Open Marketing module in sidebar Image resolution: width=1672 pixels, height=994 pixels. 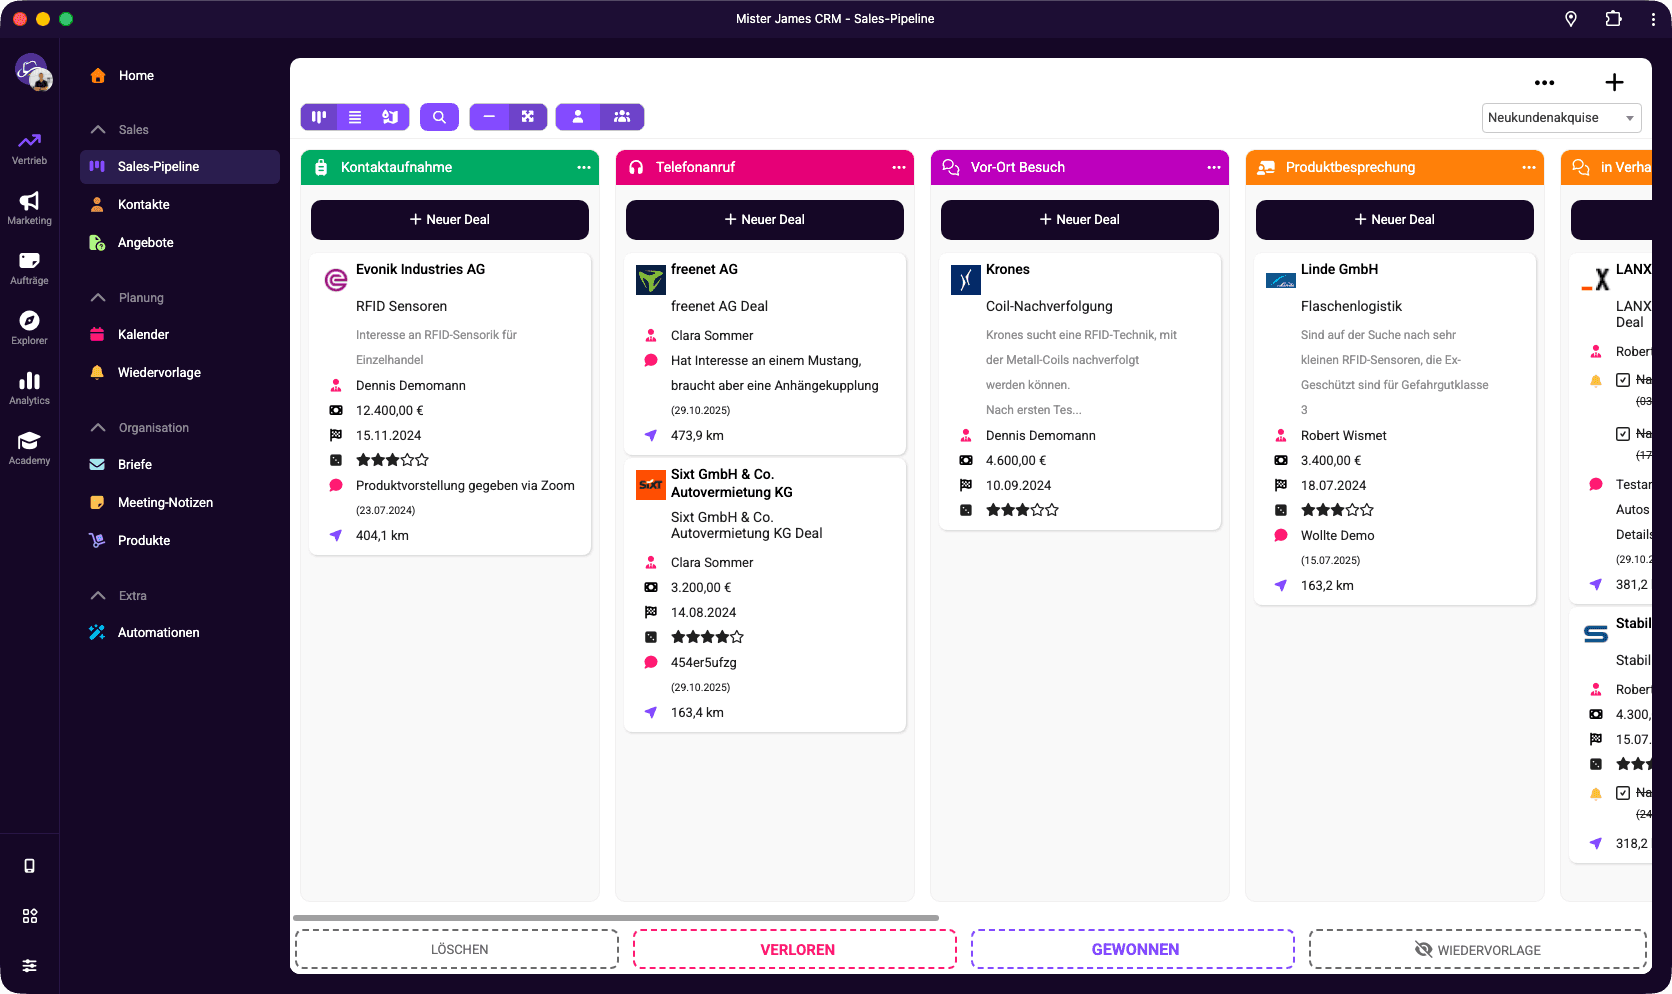click(x=29, y=208)
